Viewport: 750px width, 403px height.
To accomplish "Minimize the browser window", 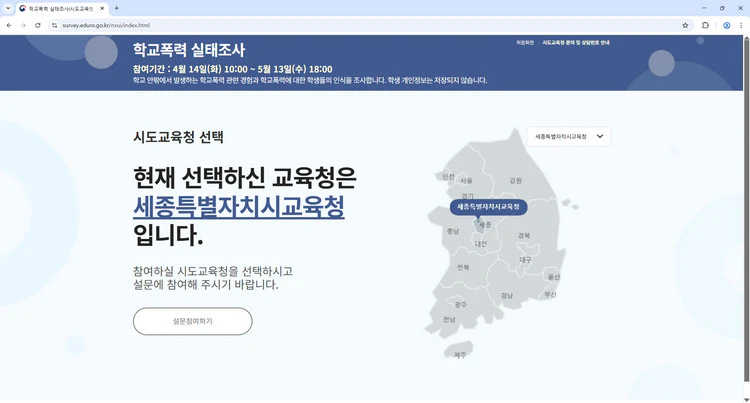I will click(704, 8).
